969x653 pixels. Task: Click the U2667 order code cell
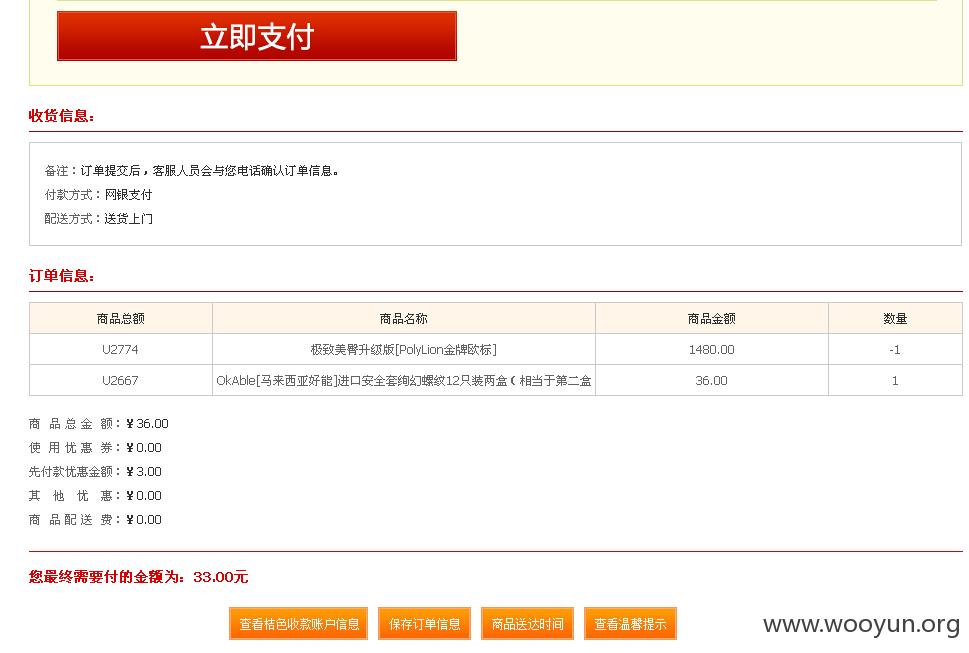[x=121, y=381]
